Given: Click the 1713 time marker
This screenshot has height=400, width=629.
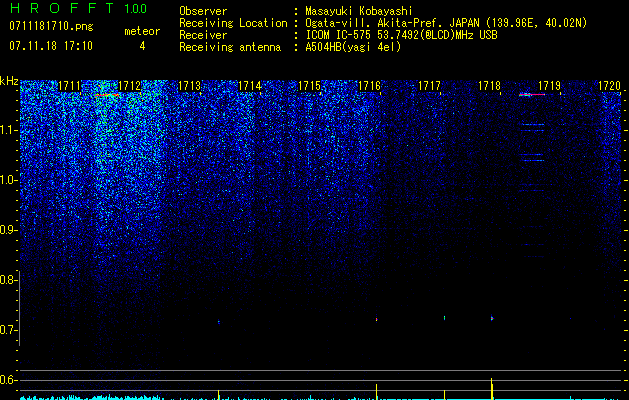Looking at the screenshot, I should 189,86.
